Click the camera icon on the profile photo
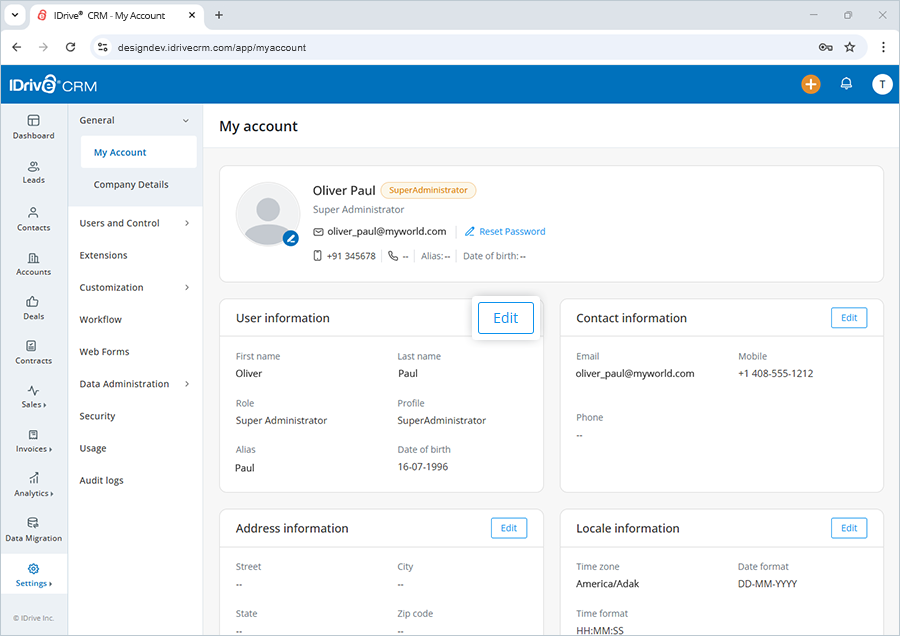 click(292, 239)
